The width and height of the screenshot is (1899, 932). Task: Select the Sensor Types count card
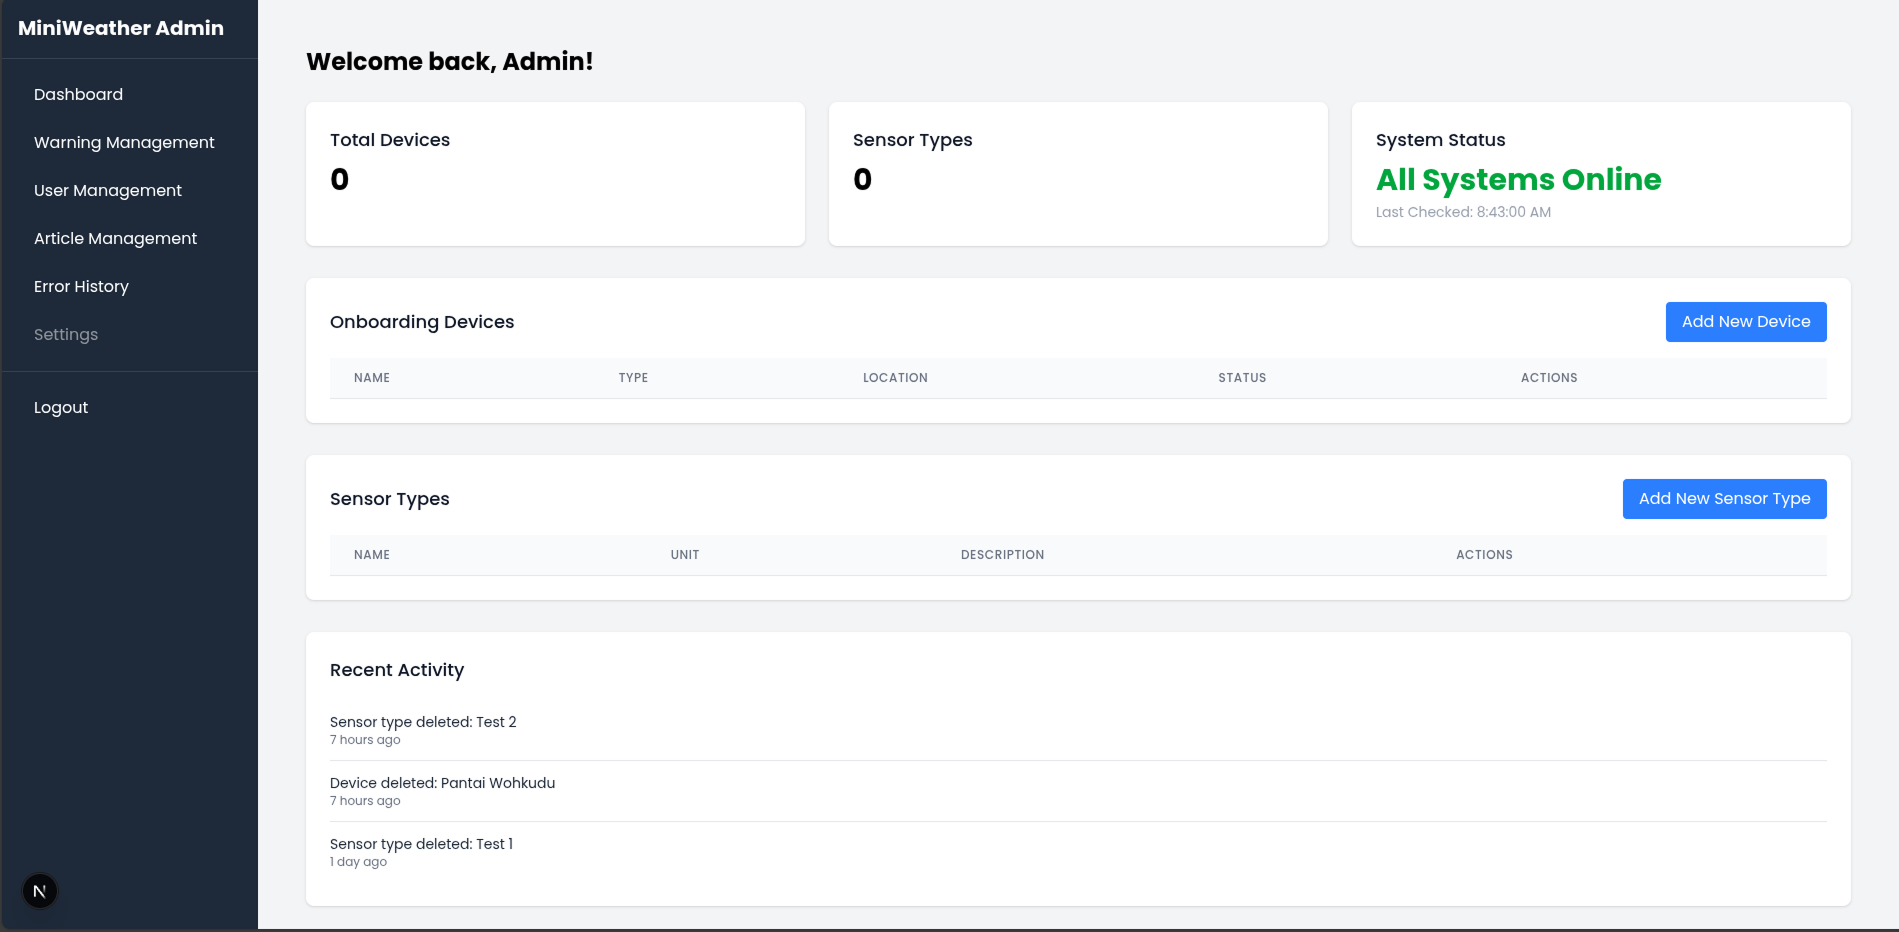(x=1078, y=174)
